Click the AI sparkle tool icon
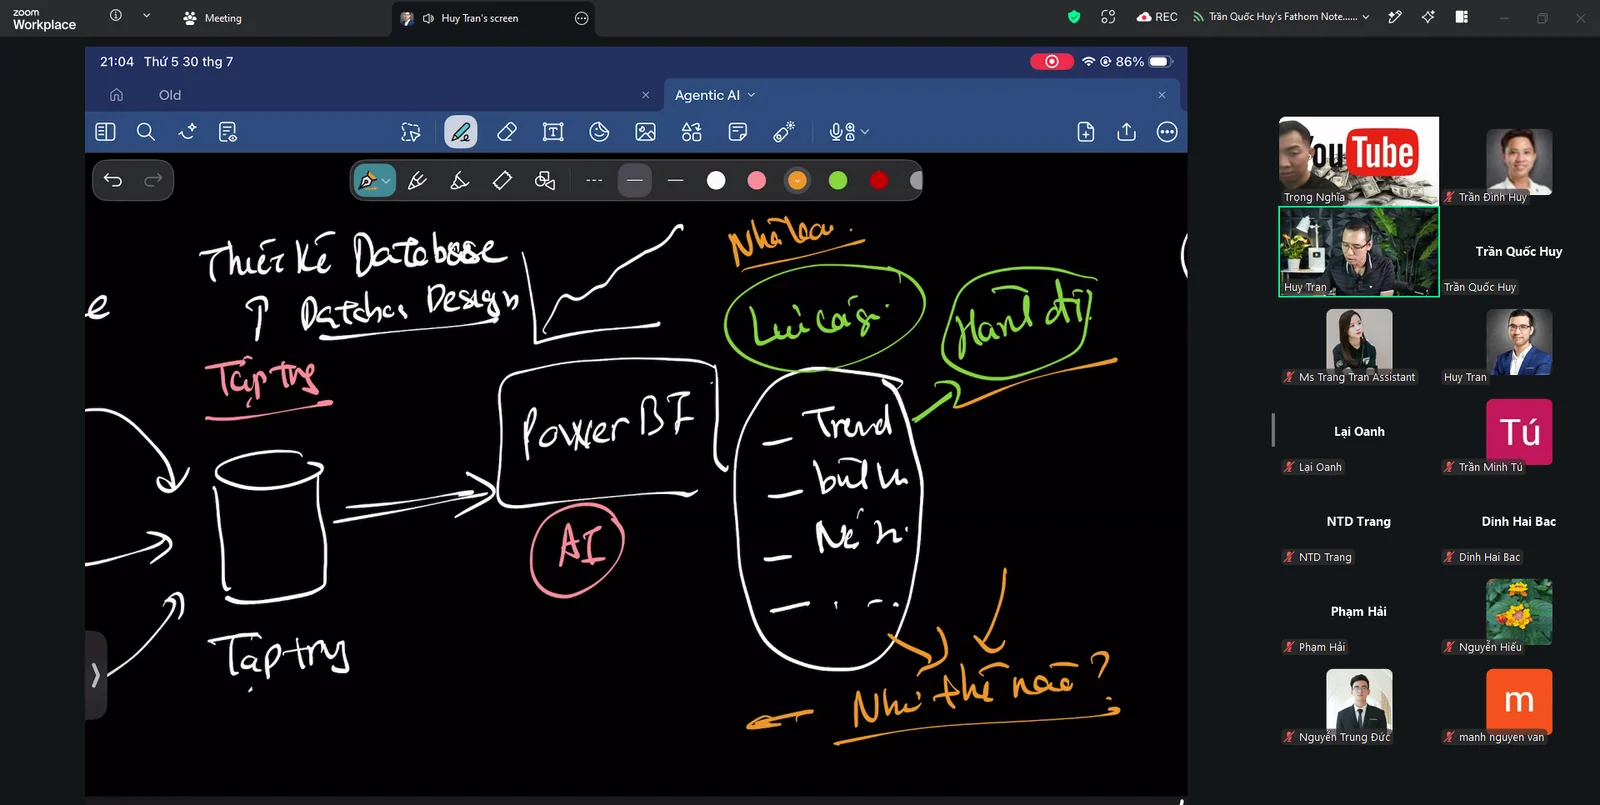 187,132
